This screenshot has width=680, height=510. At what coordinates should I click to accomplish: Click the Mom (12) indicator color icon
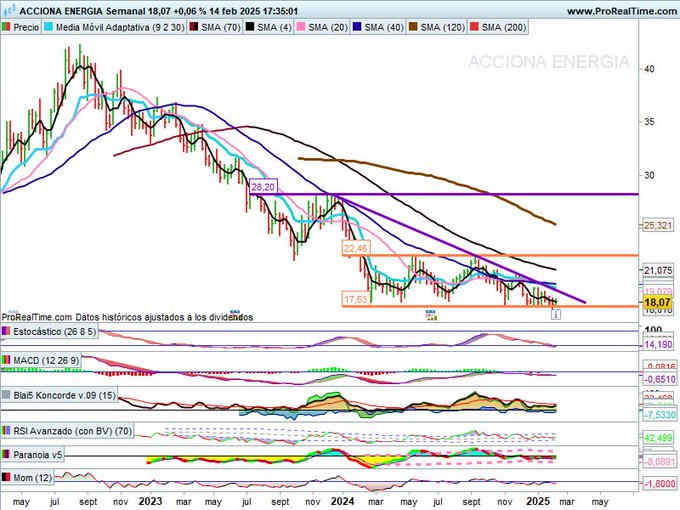(x=6, y=477)
